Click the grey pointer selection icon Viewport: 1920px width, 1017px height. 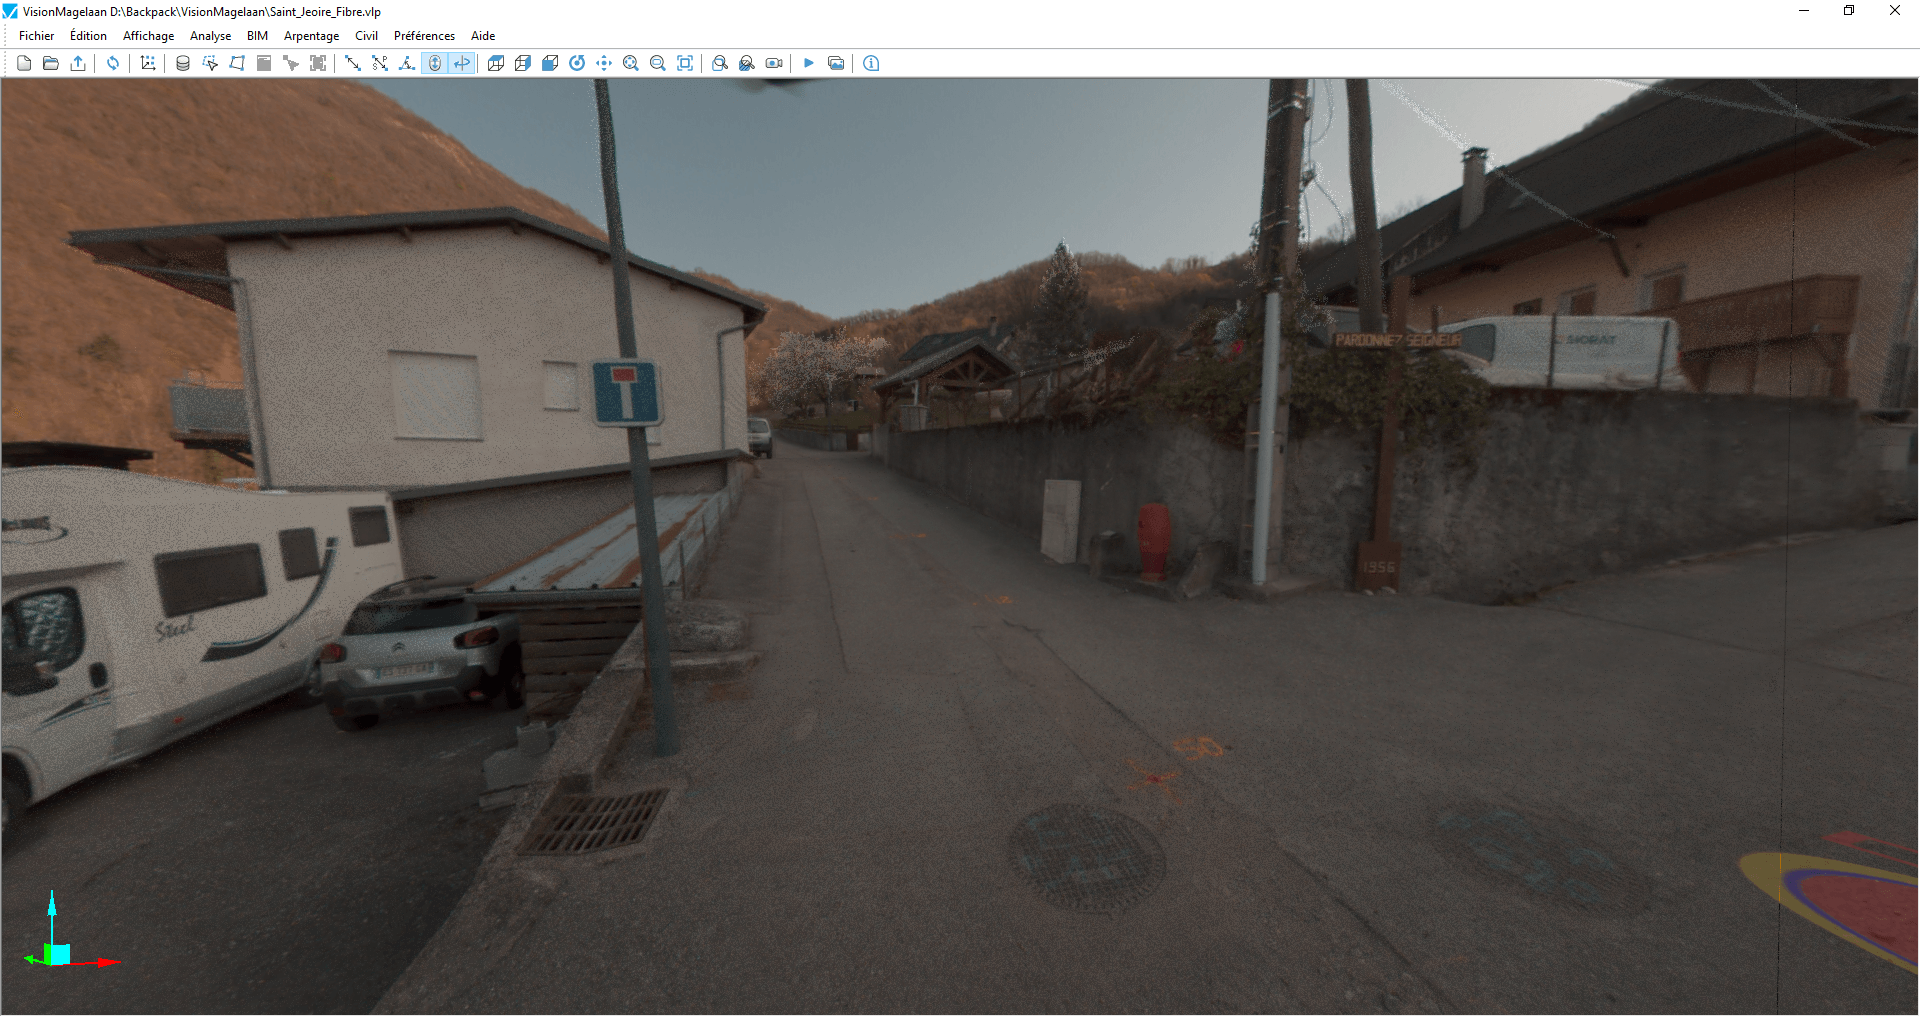click(x=291, y=63)
